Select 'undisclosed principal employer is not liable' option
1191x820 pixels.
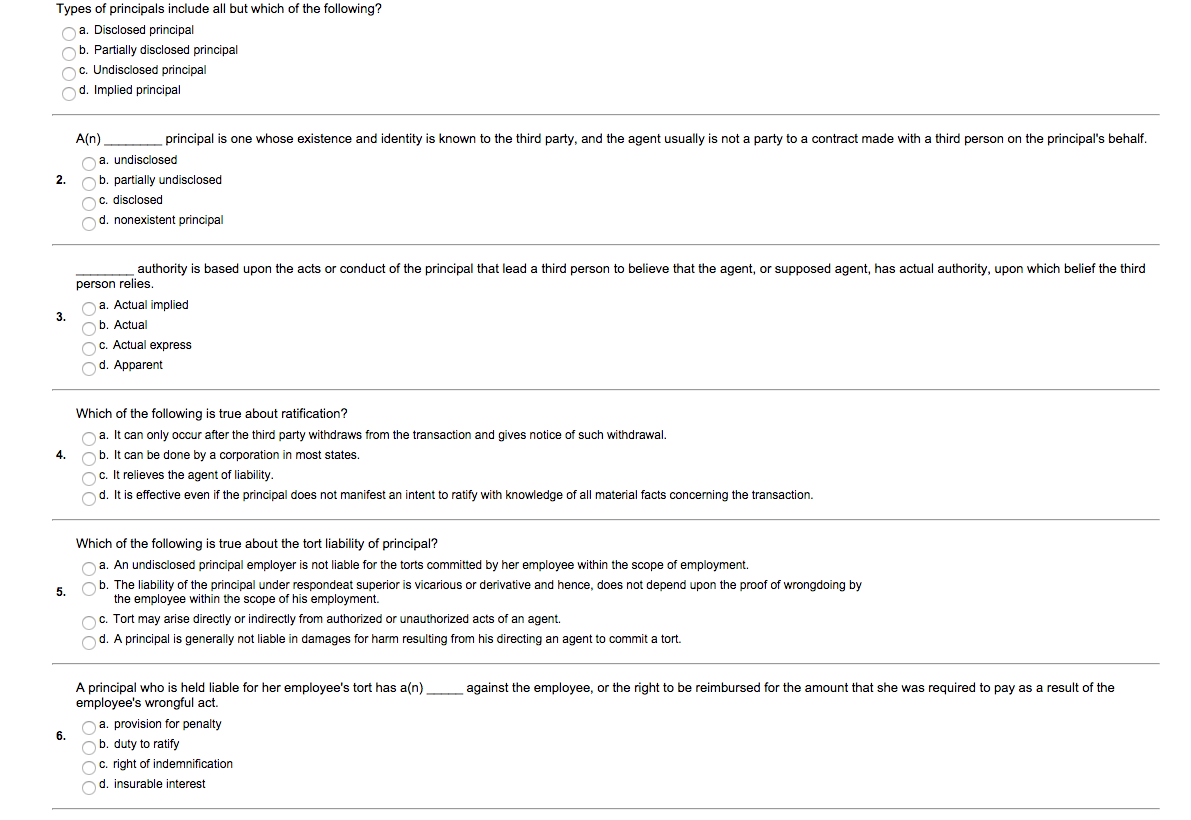pyautogui.click(x=89, y=568)
